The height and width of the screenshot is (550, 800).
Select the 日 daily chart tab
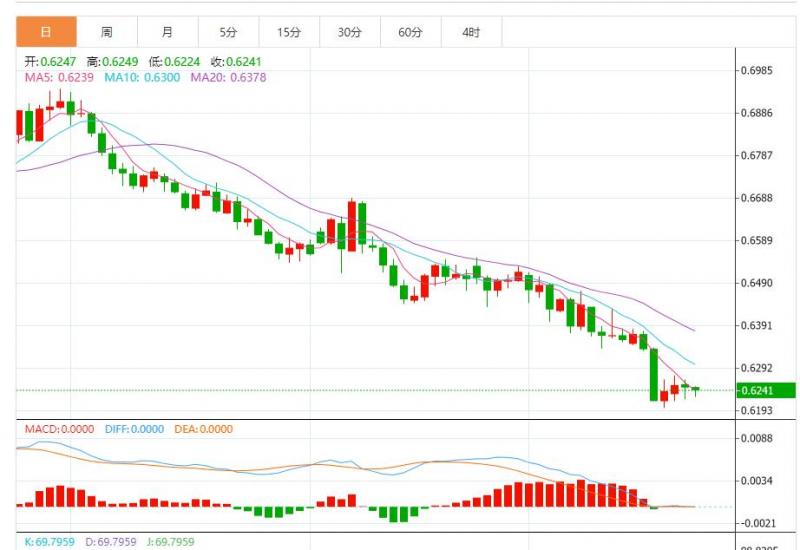pos(46,32)
